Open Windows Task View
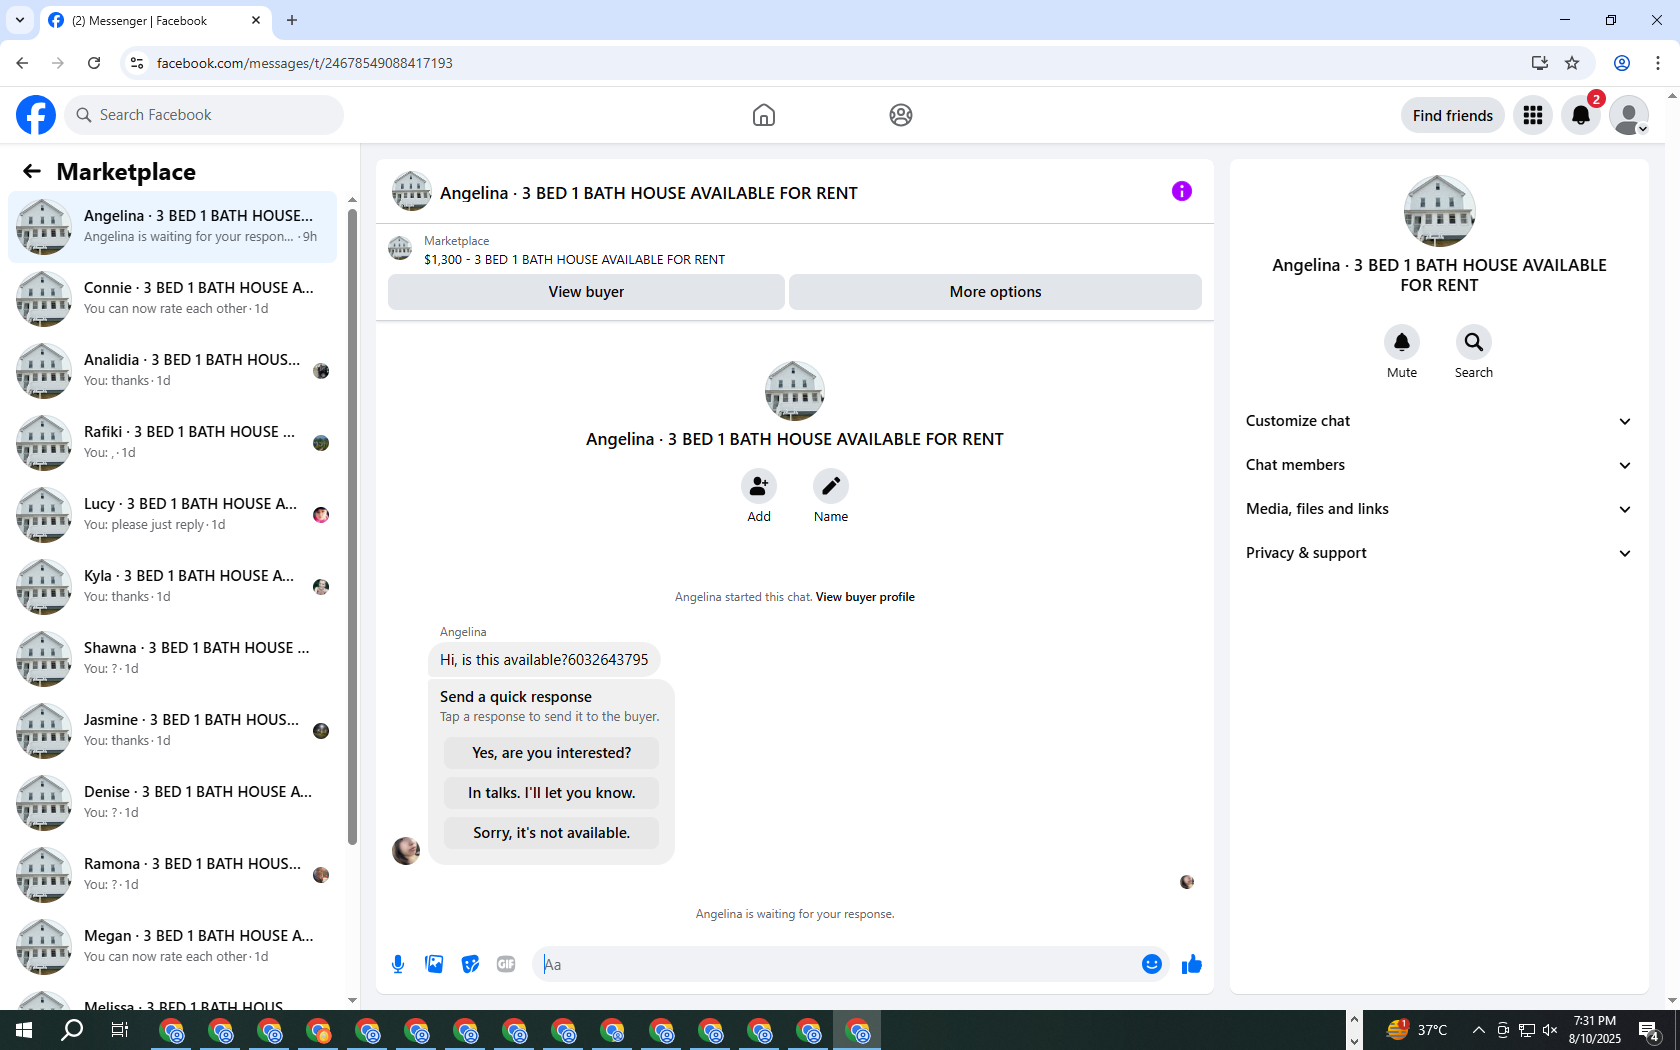This screenshot has height=1050, width=1680. tap(120, 1030)
